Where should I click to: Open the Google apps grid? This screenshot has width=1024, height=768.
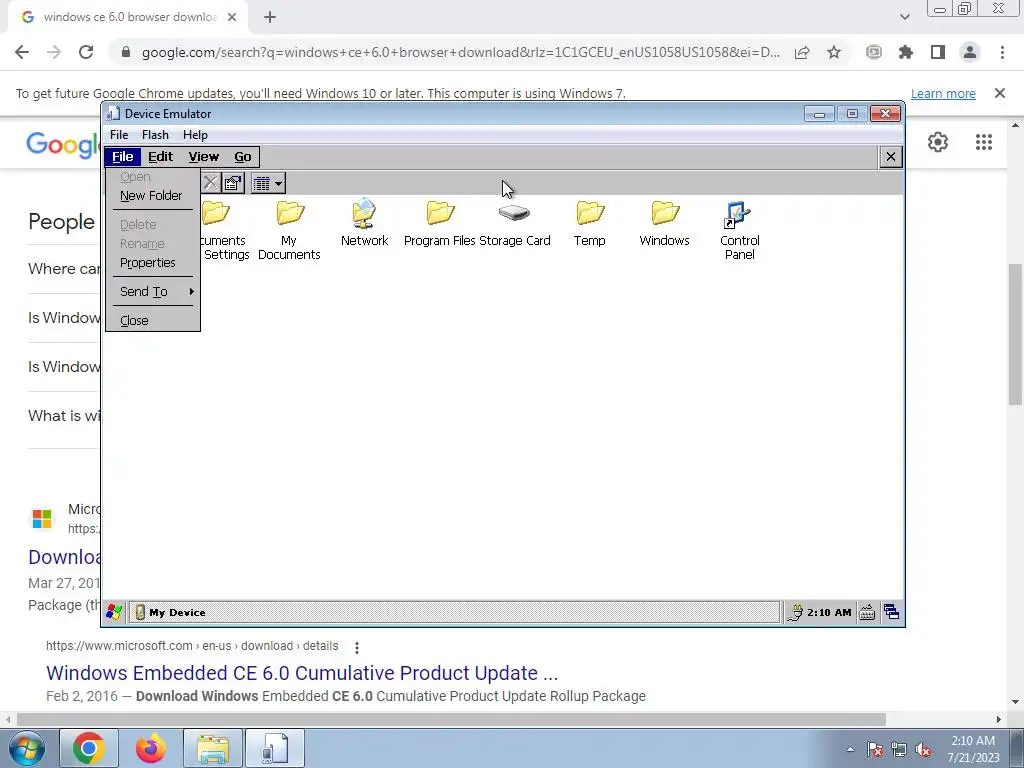(x=984, y=142)
